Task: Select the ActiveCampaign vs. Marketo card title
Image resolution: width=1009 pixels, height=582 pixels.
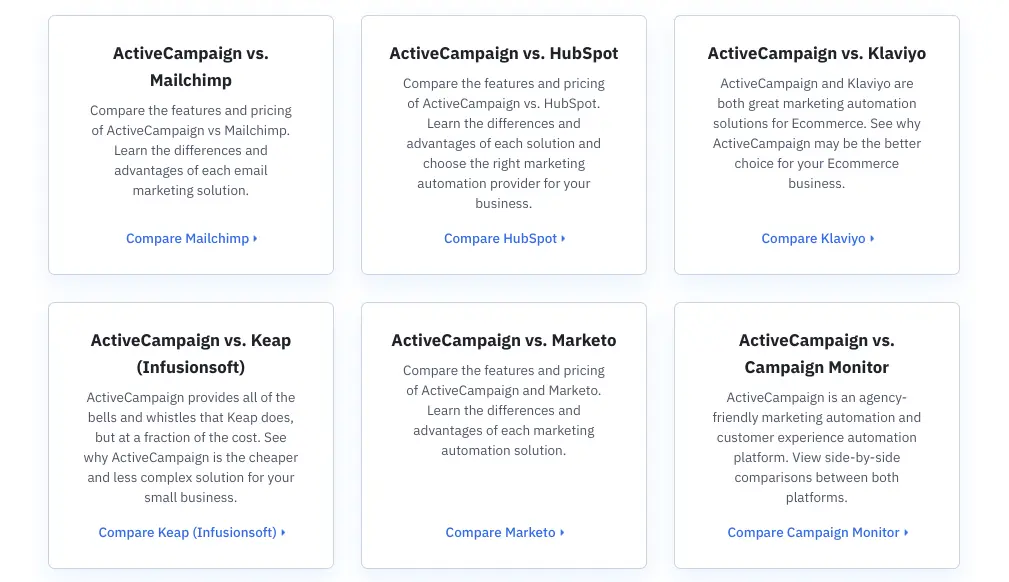Action: [x=504, y=340]
